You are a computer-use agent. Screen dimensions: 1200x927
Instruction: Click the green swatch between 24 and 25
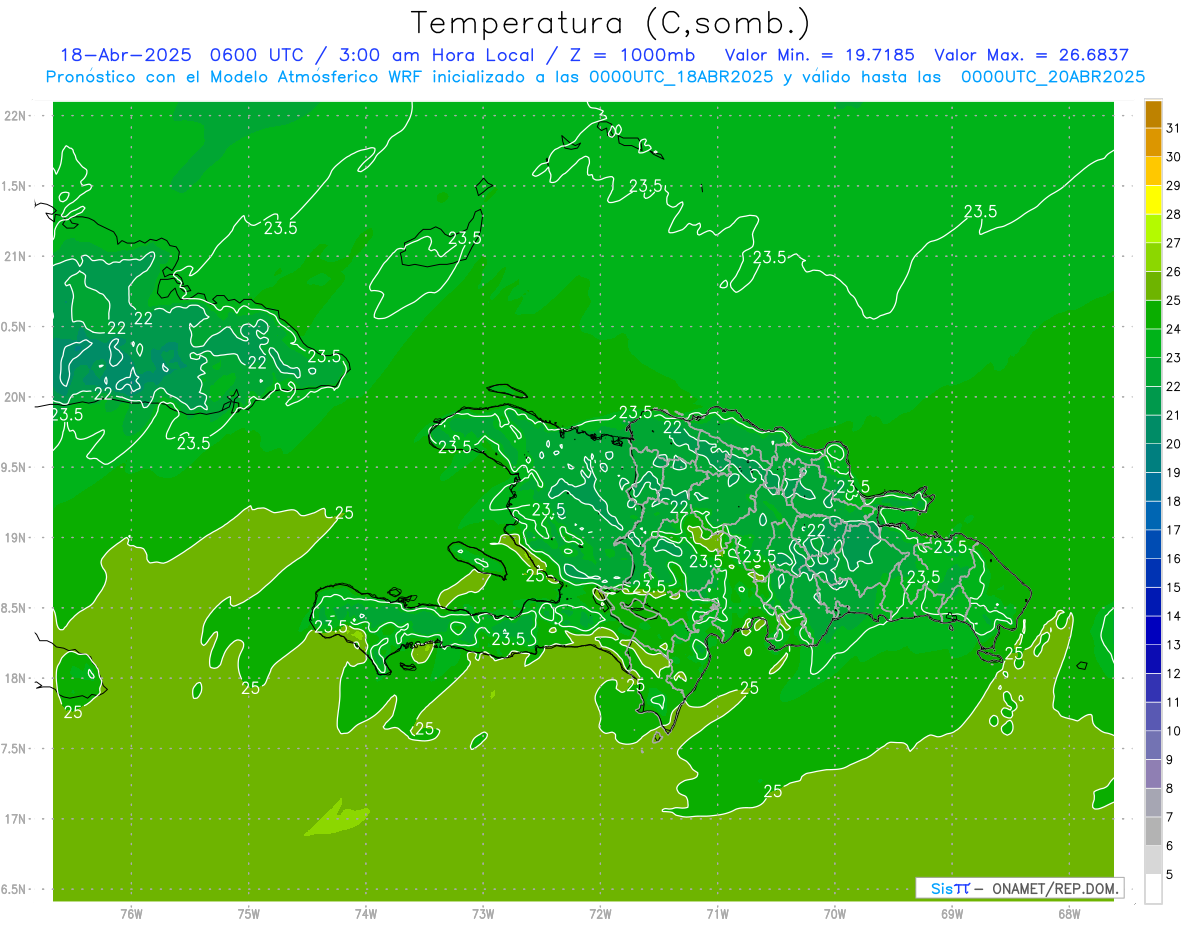coord(1153,315)
